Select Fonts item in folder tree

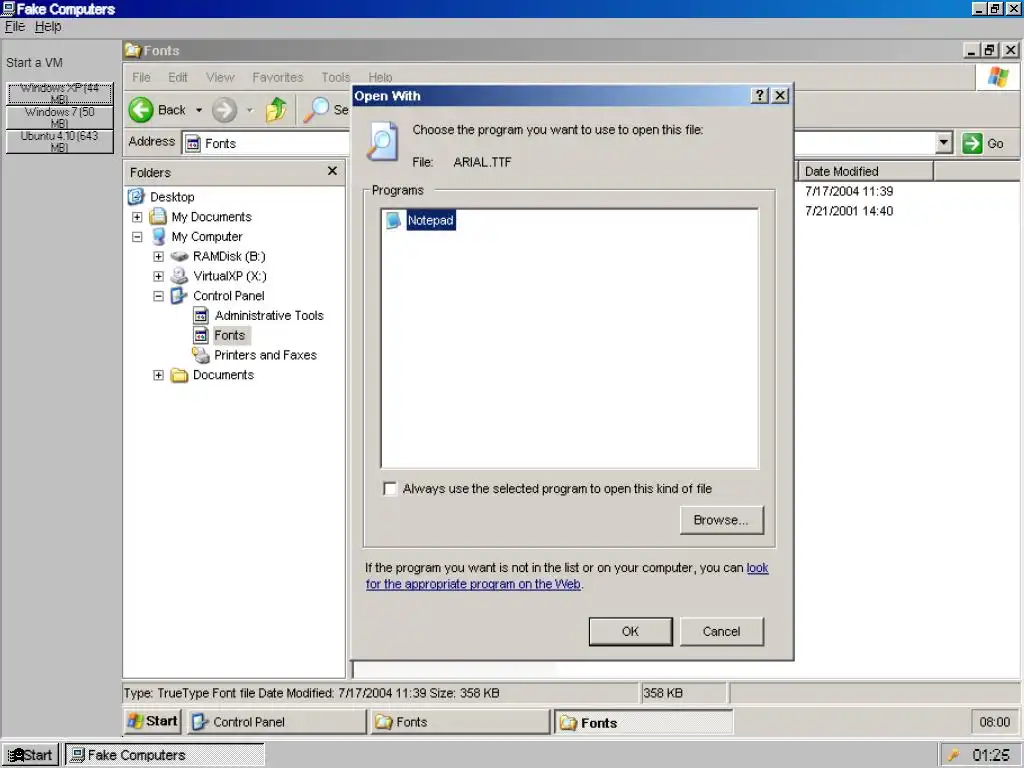point(230,335)
